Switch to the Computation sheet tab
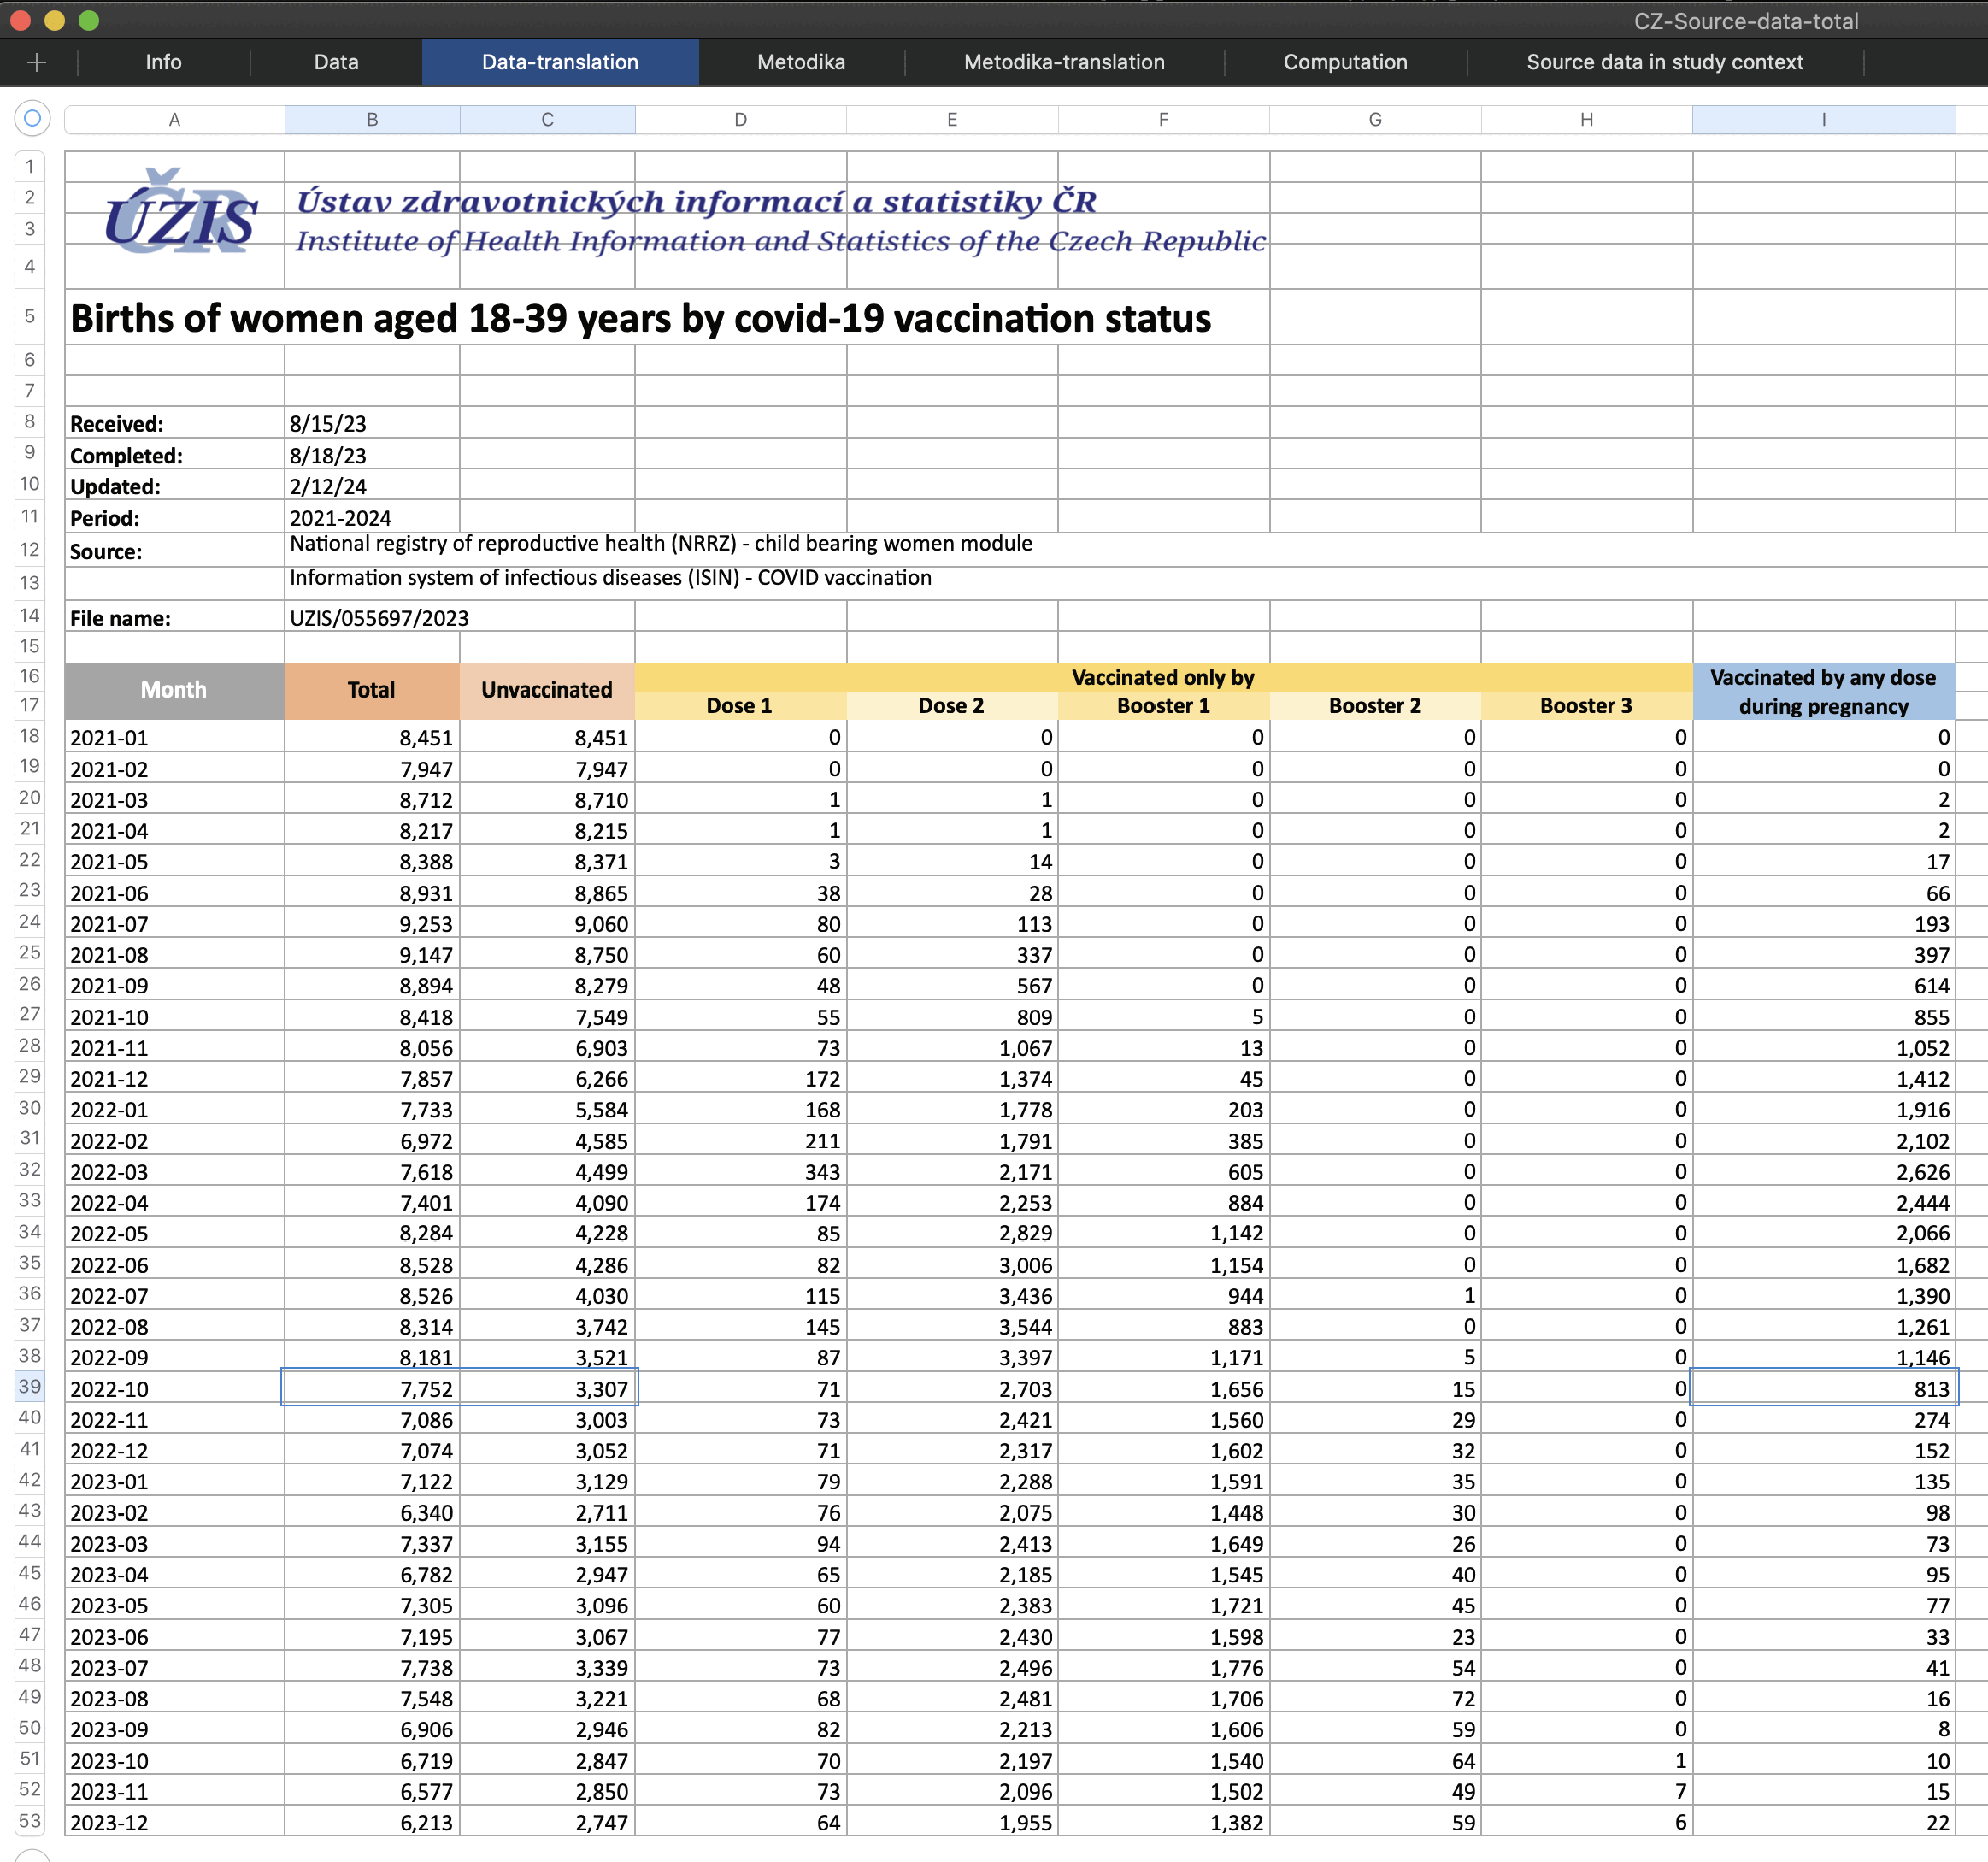 pyautogui.click(x=1345, y=62)
